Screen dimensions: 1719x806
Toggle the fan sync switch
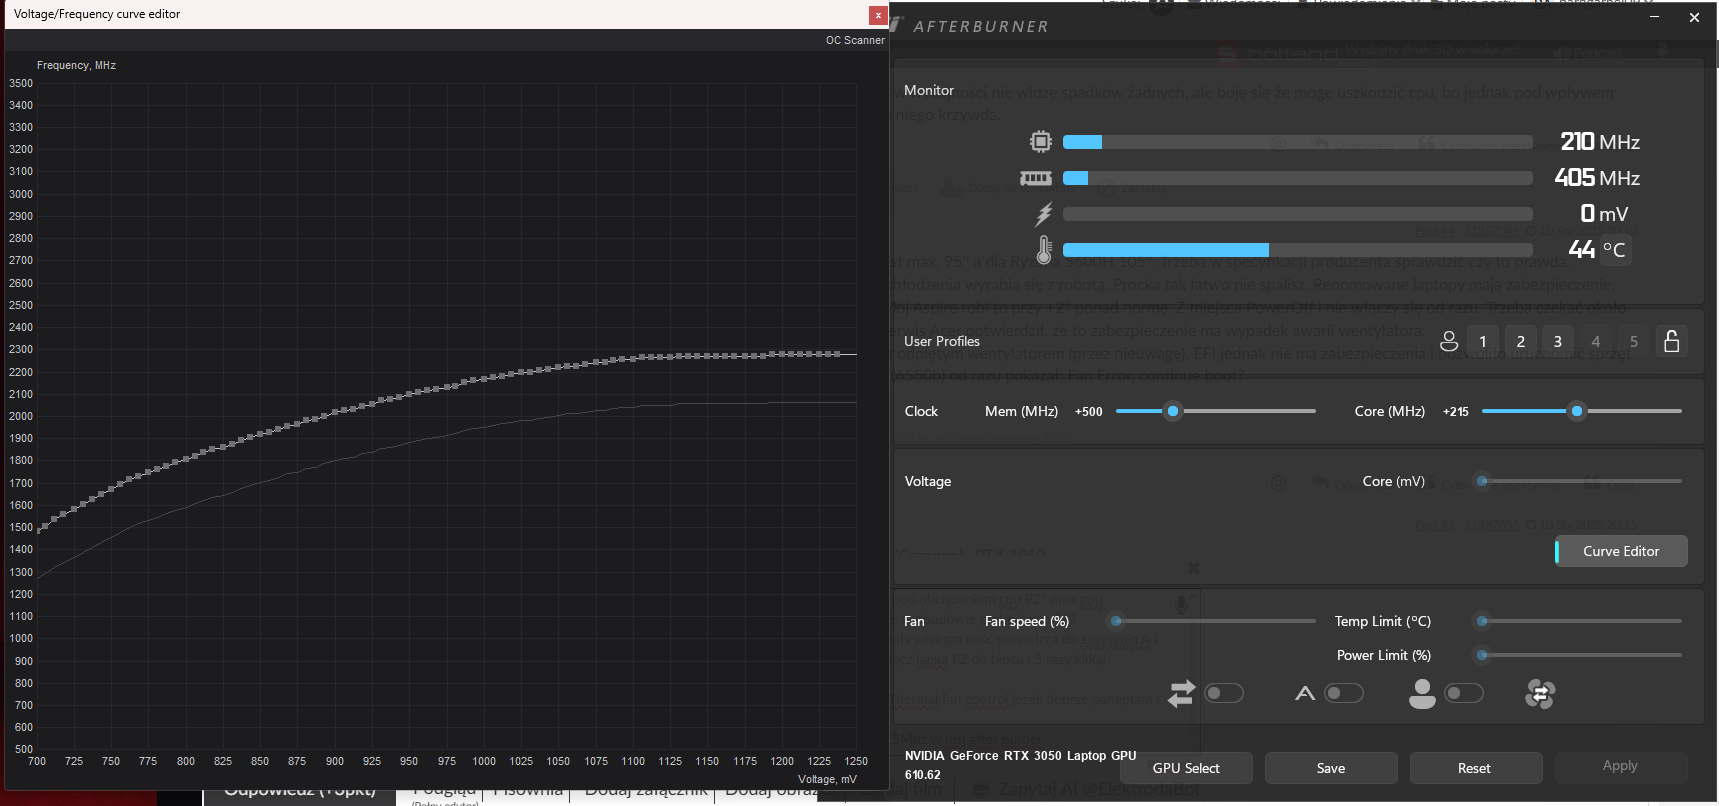click(1224, 693)
